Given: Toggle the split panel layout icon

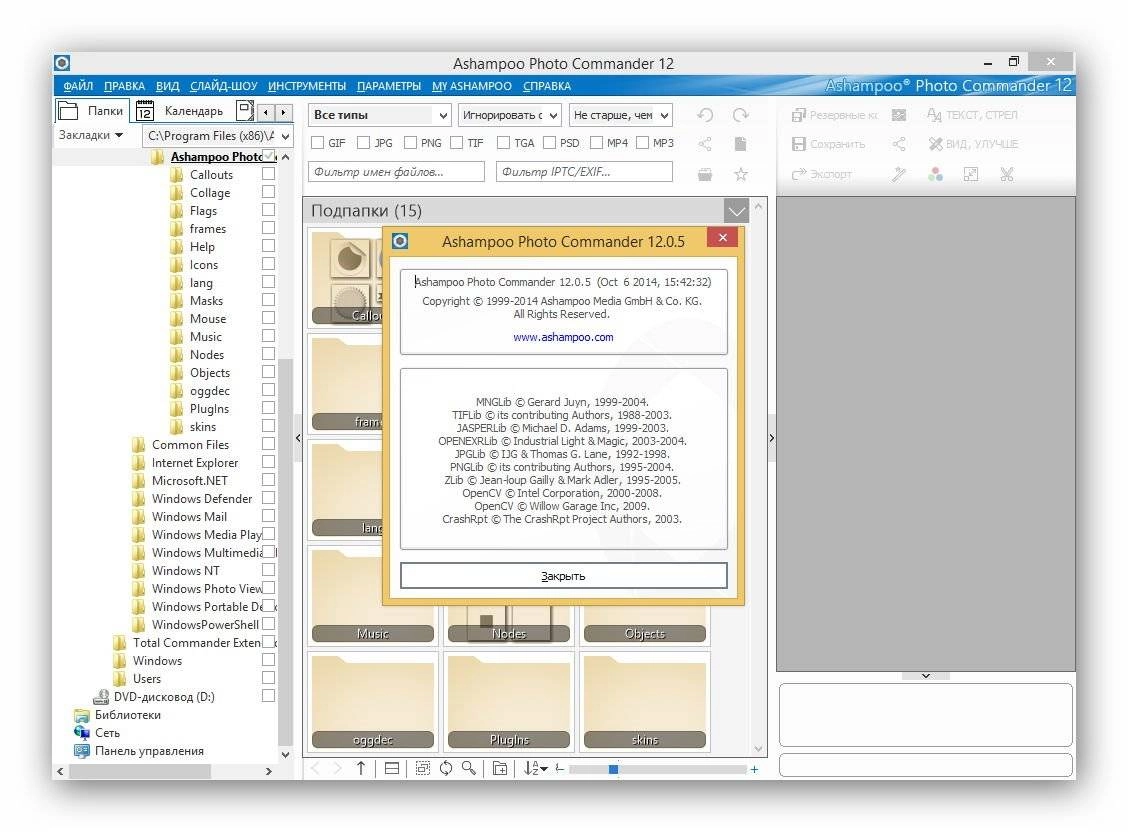Looking at the screenshot, I should coord(392,769).
